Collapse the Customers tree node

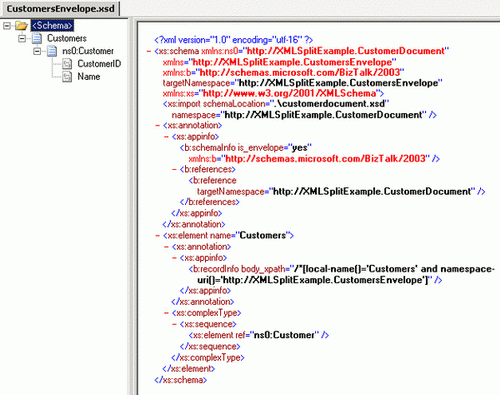pos(22,38)
